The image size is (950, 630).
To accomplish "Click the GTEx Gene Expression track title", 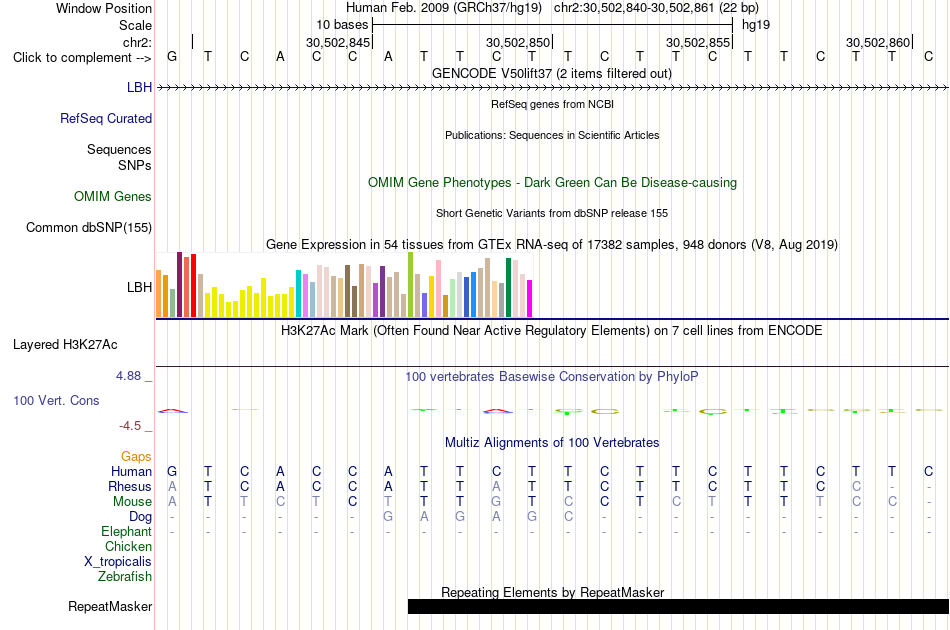I will click(x=552, y=245).
